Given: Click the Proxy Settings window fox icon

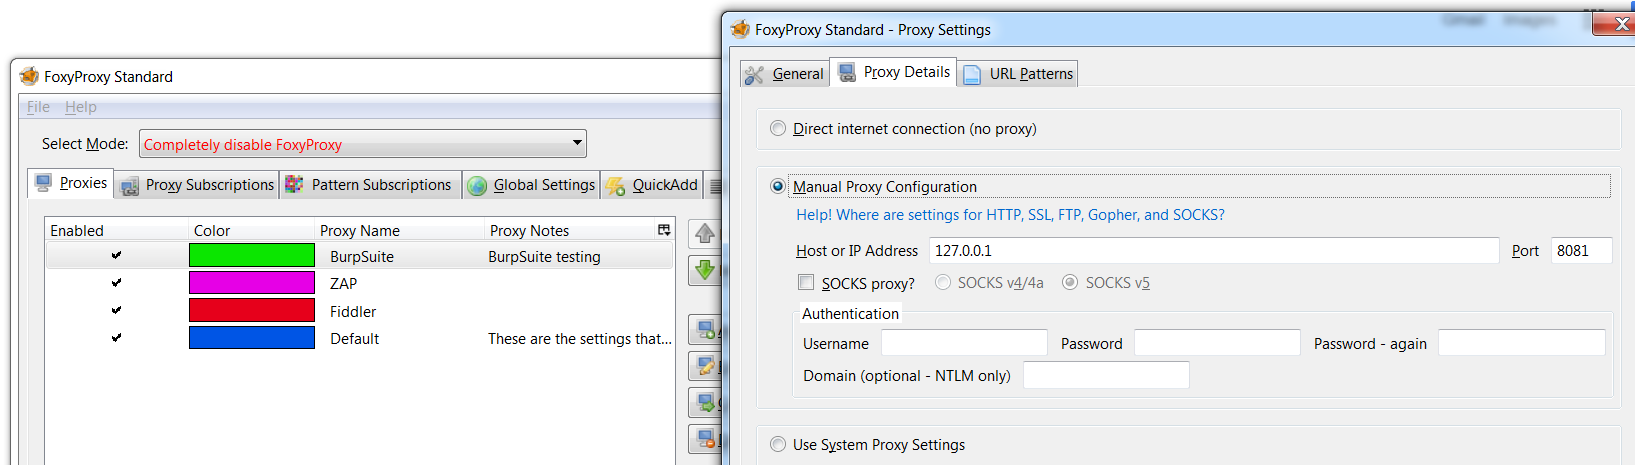Looking at the screenshot, I should coord(740,29).
